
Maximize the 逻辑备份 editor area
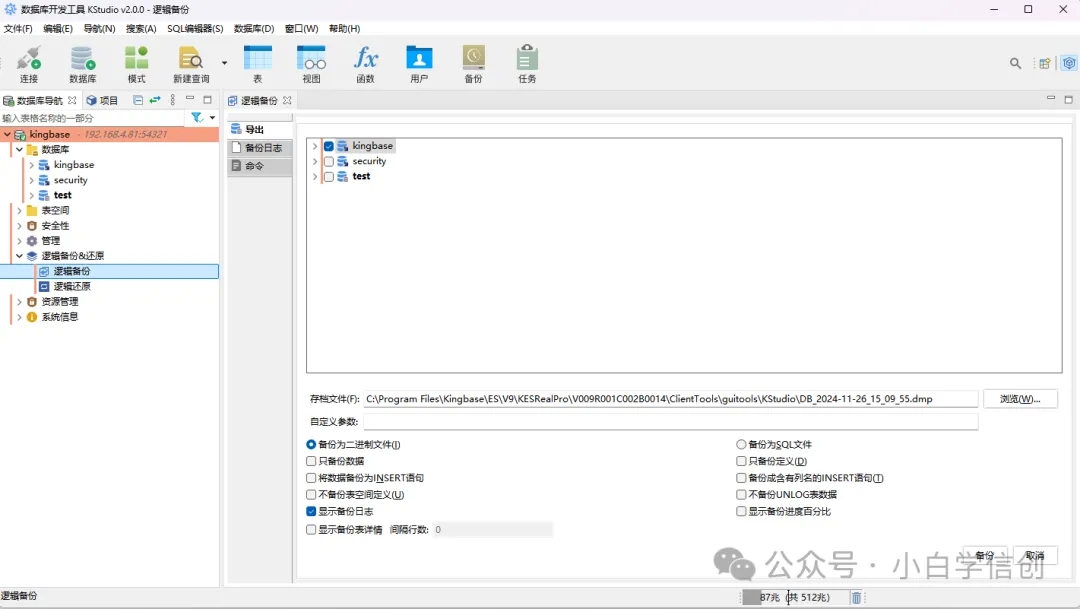click(x=1068, y=99)
